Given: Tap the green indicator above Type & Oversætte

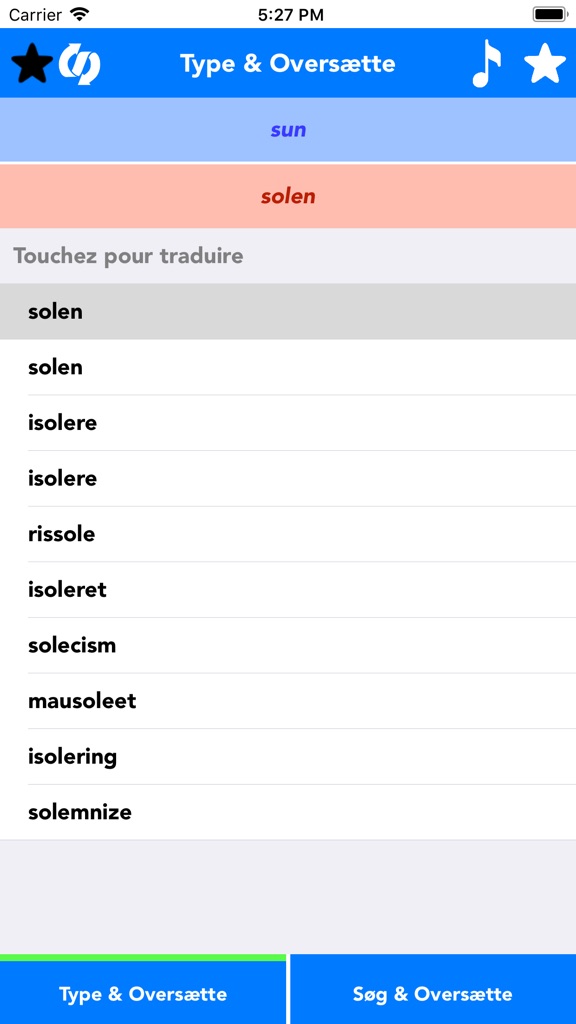Looking at the screenshot, I should (144, 956).
